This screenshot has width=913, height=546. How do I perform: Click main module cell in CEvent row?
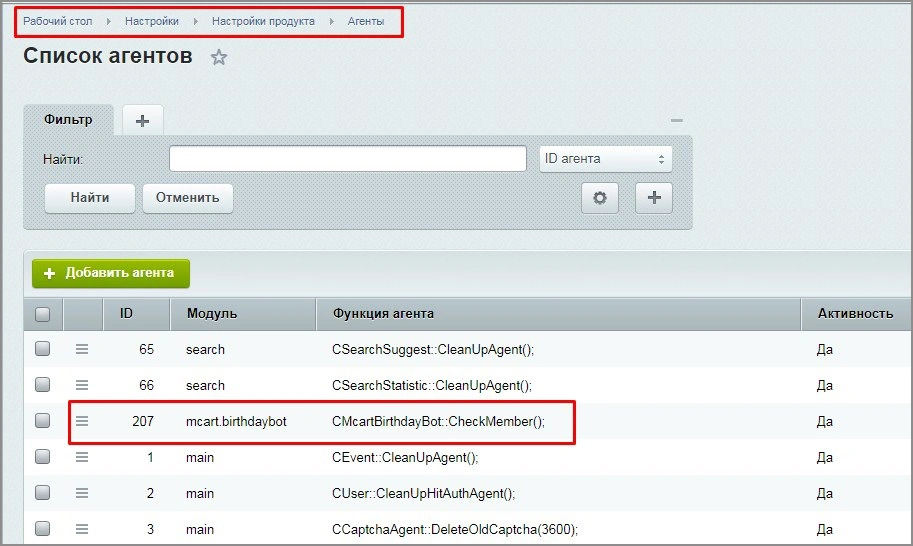pyautogui.click(x=200, y=458)
